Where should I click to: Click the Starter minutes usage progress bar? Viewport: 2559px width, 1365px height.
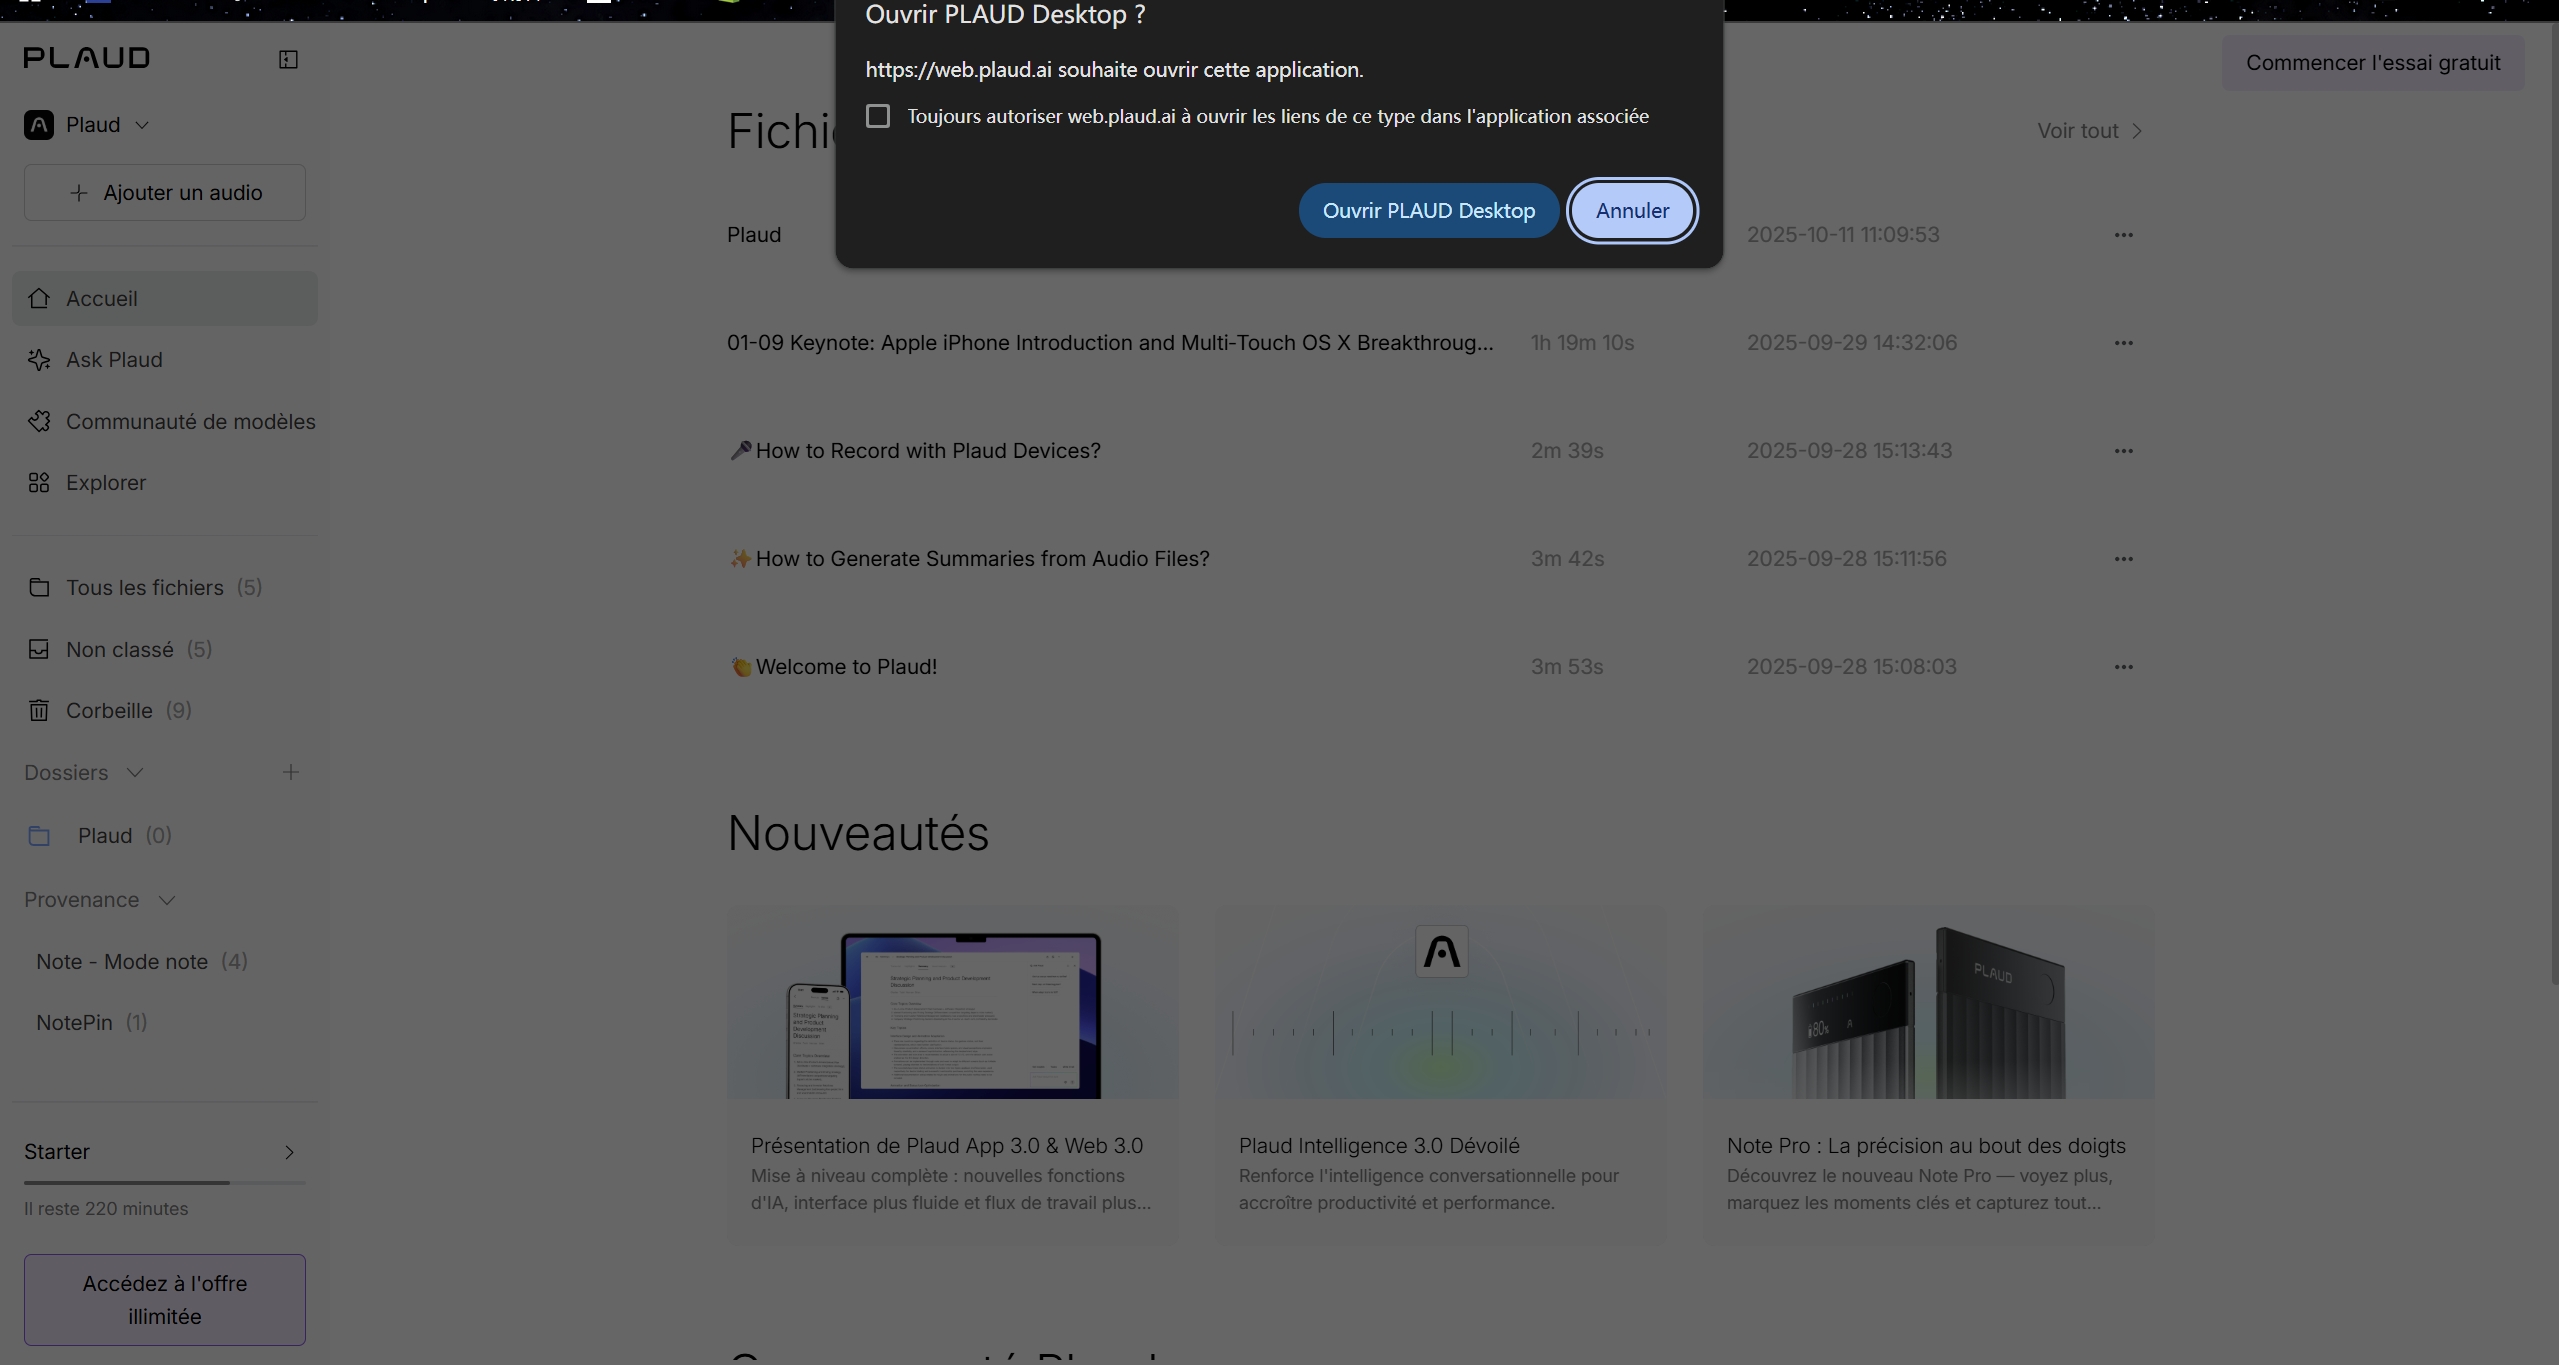pyautogui.click(x=165, y=1182)
